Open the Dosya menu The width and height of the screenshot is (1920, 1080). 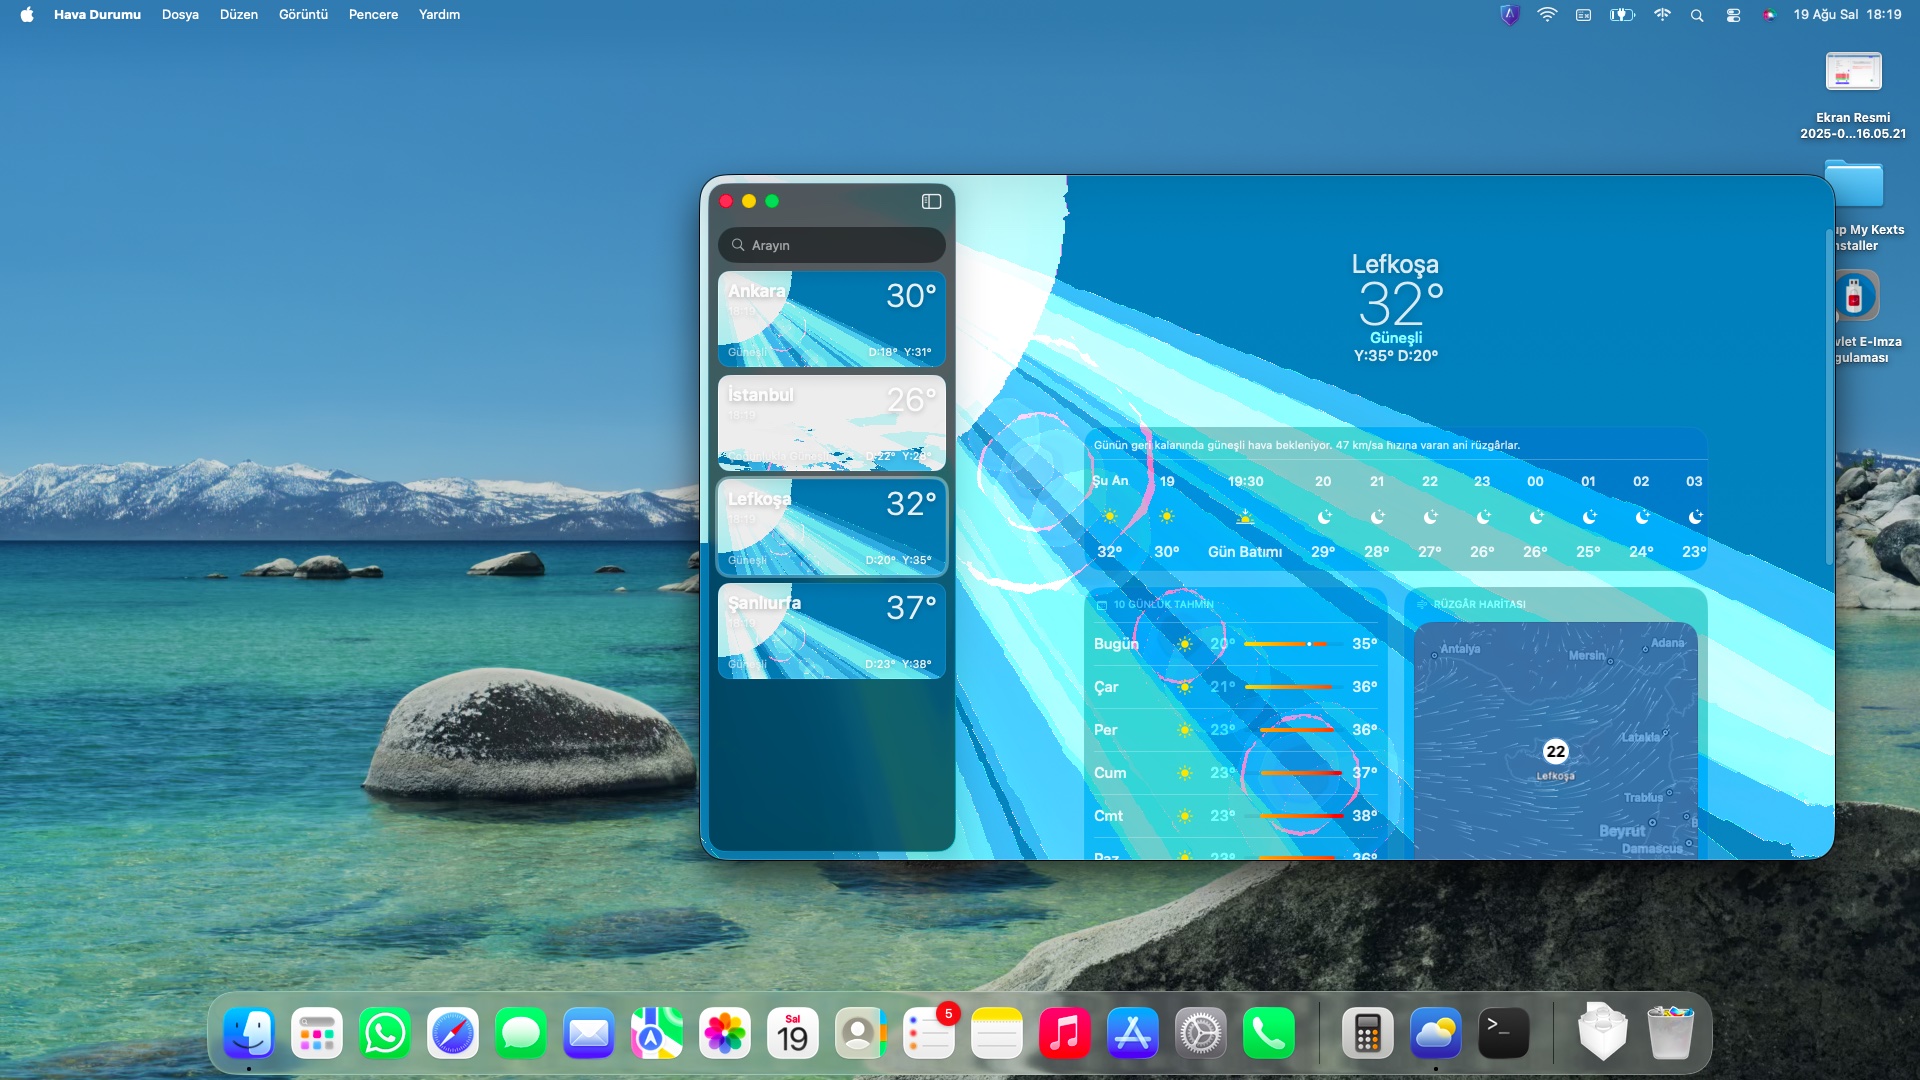point(180,15)
